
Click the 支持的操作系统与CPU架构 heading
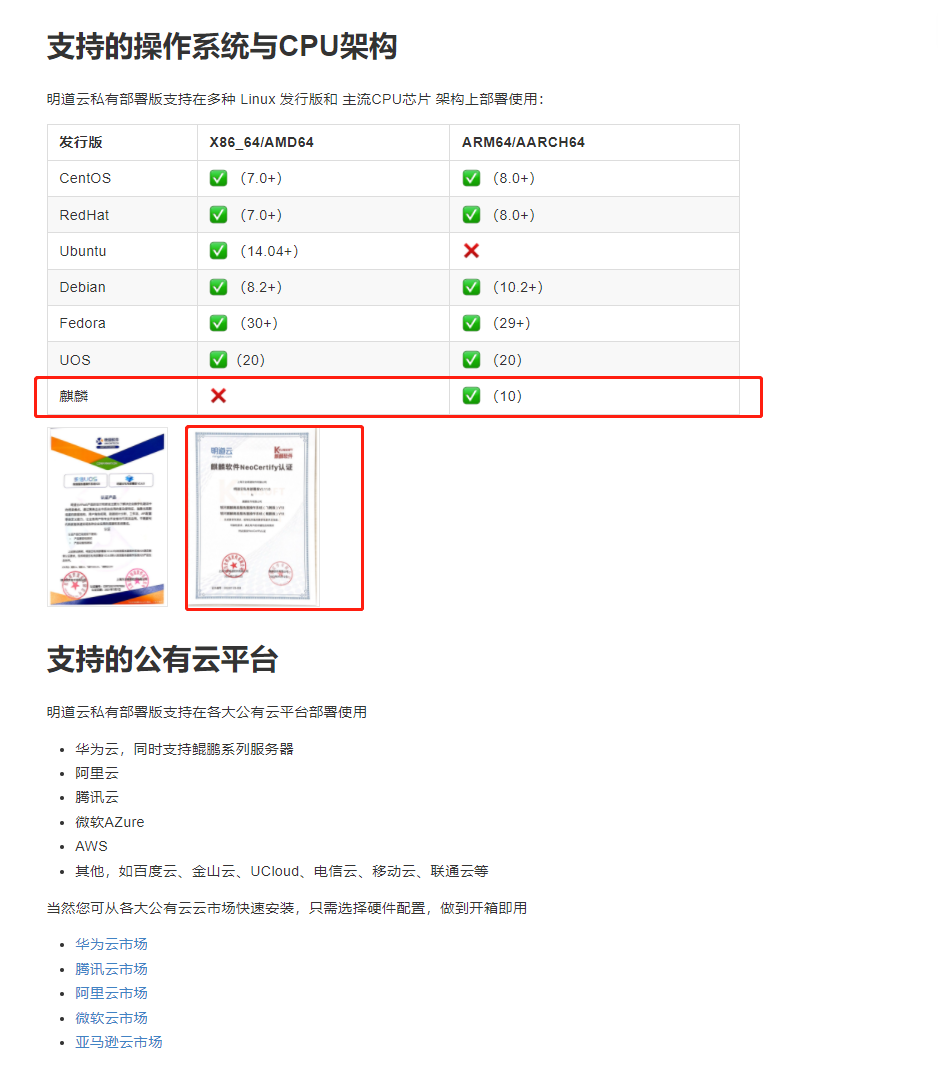(x=222, y=46)
